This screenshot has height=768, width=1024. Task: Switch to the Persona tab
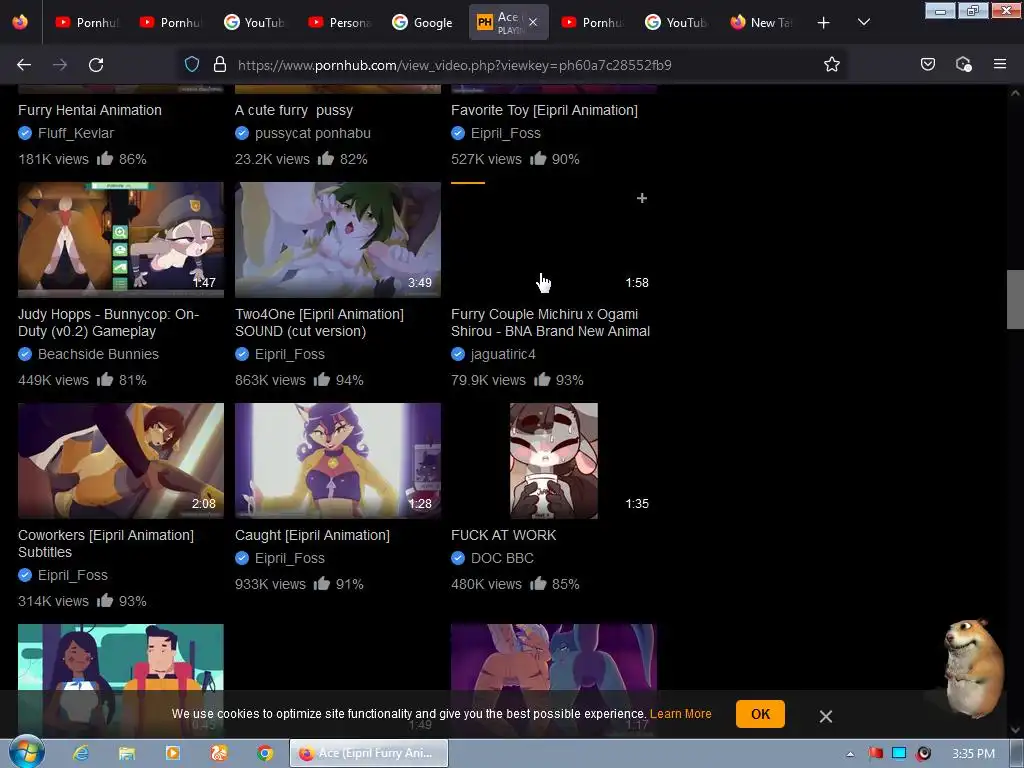(x=340, y=22)
